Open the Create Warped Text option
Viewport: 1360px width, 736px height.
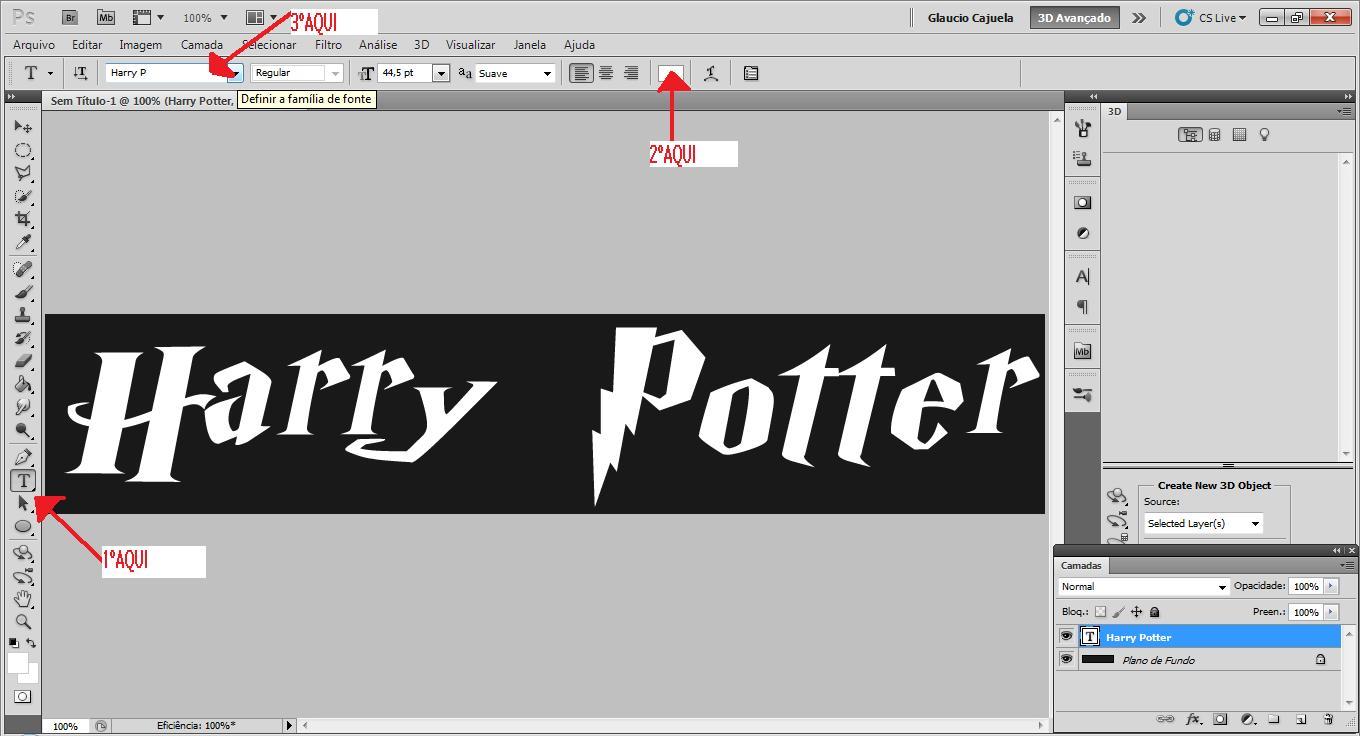point(711,73)
